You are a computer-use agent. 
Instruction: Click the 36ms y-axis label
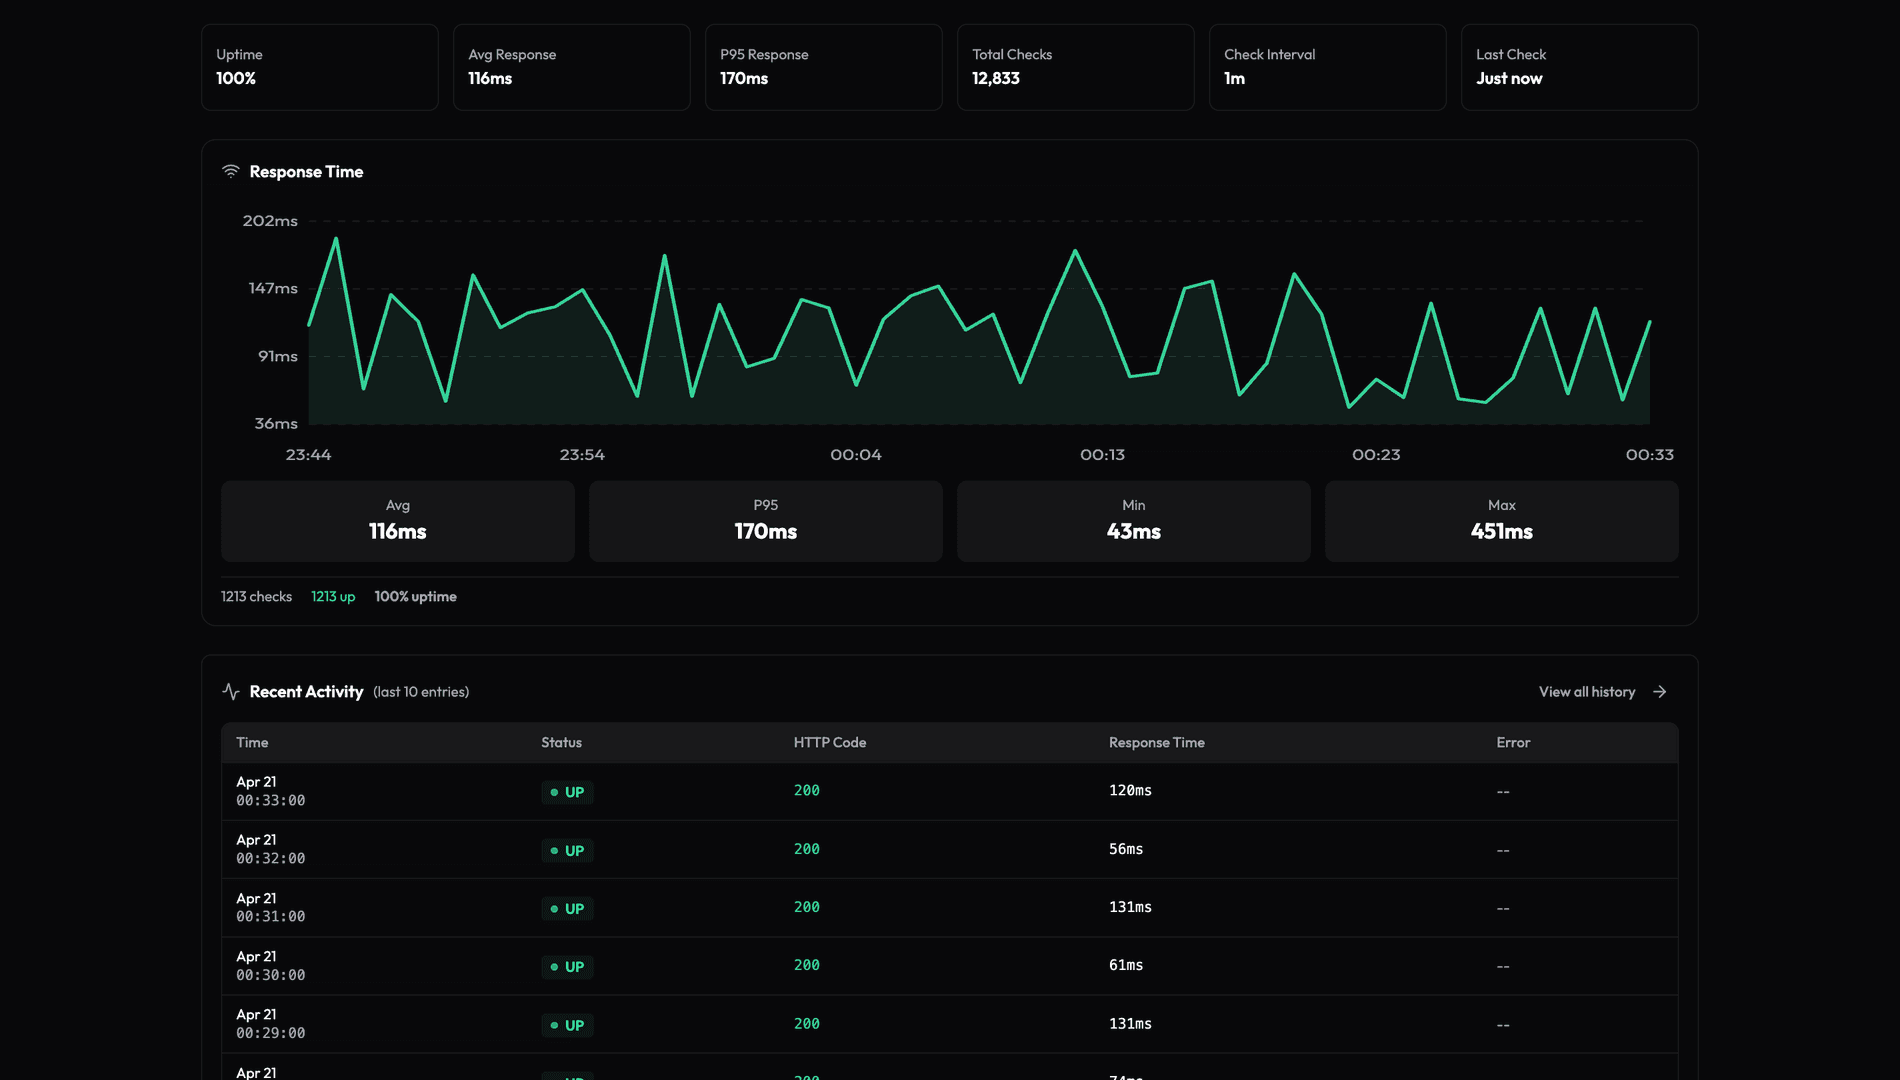pyautogui.click(x=276, y=424)
